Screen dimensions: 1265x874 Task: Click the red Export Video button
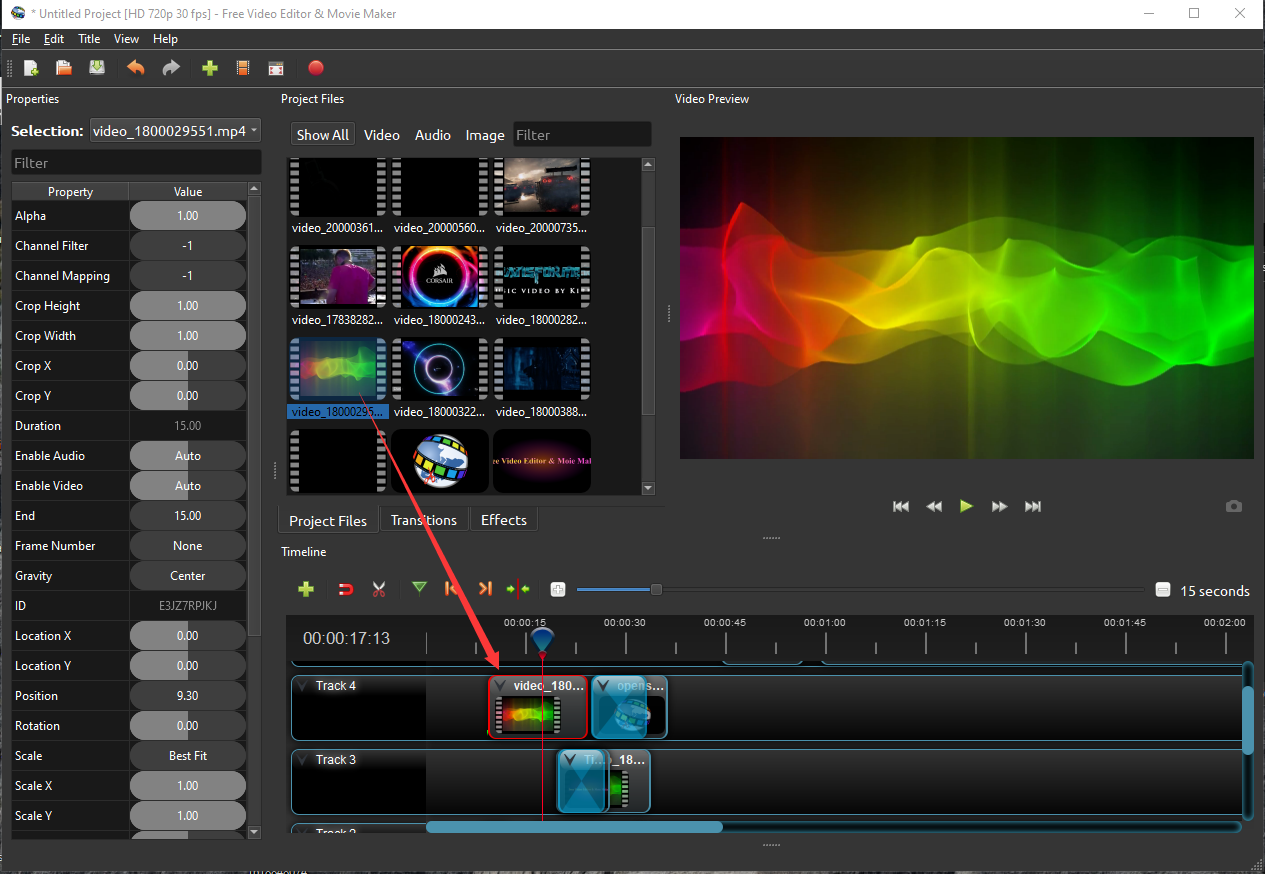316,68
